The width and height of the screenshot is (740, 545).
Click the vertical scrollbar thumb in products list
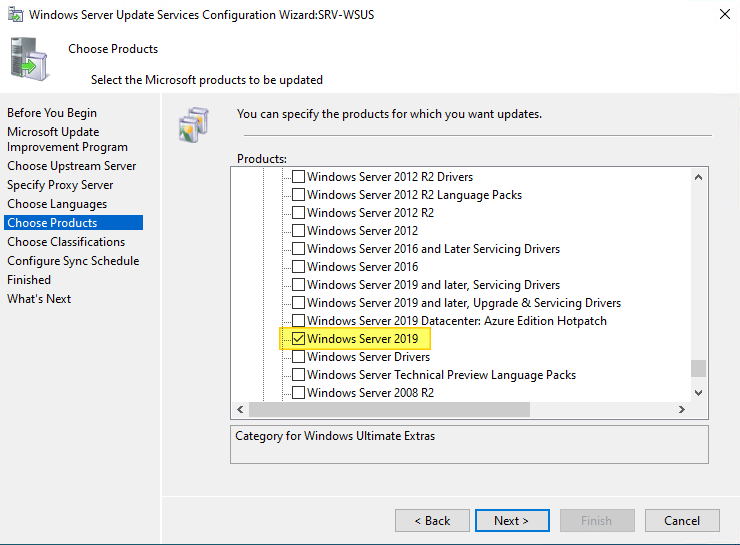[698, 369]
